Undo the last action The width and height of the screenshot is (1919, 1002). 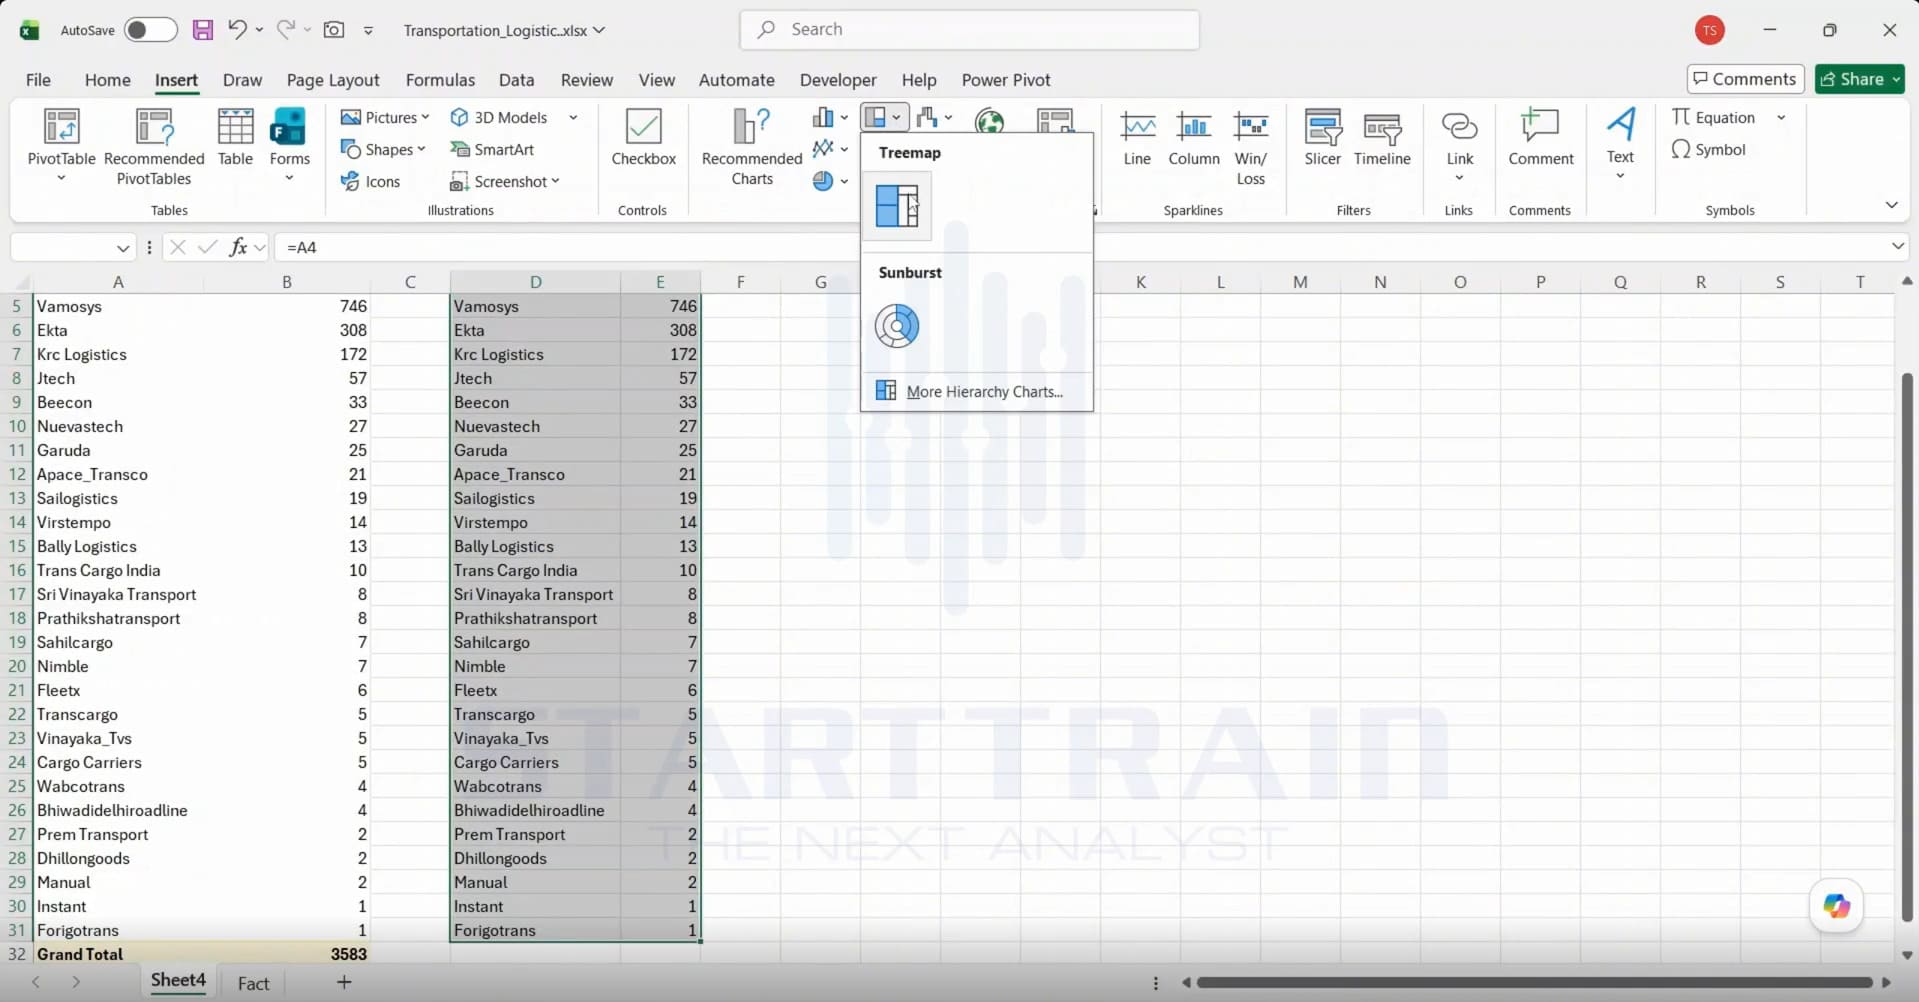click(237, 30)
